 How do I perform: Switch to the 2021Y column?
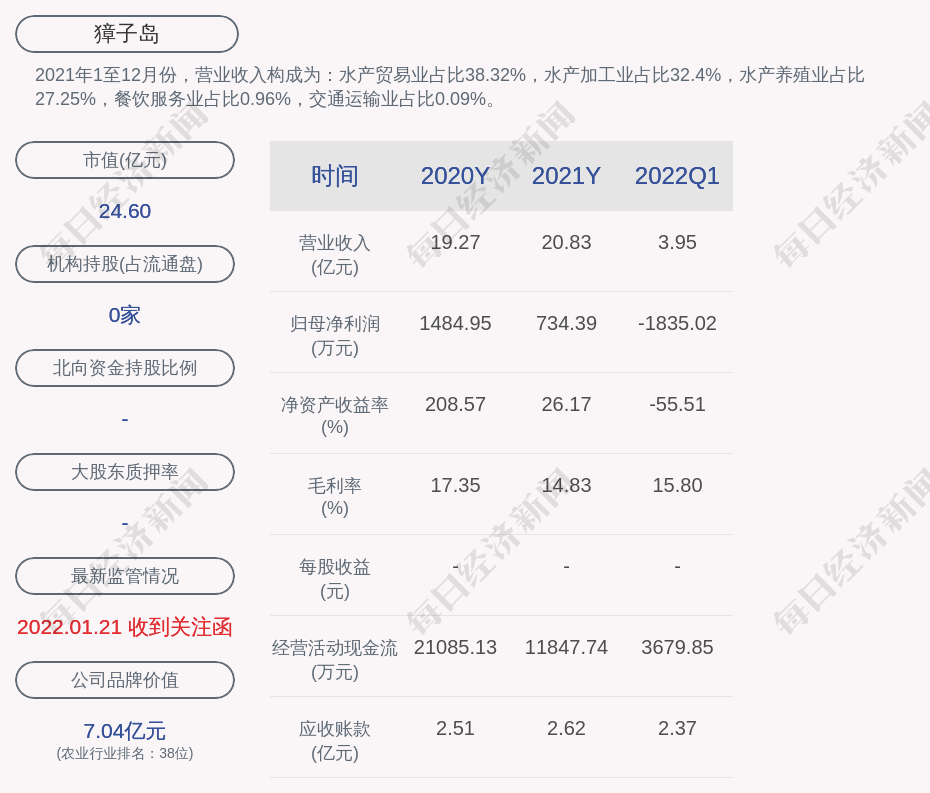[566, 176]
